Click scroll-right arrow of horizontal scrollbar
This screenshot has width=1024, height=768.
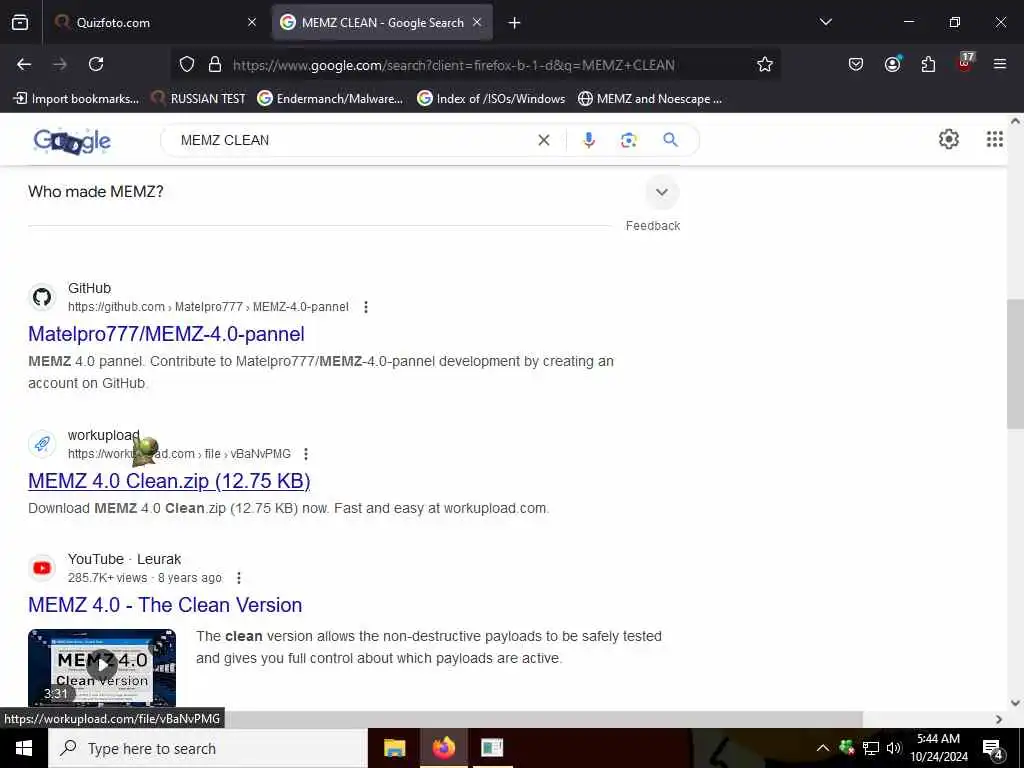[x=999, y=719]
